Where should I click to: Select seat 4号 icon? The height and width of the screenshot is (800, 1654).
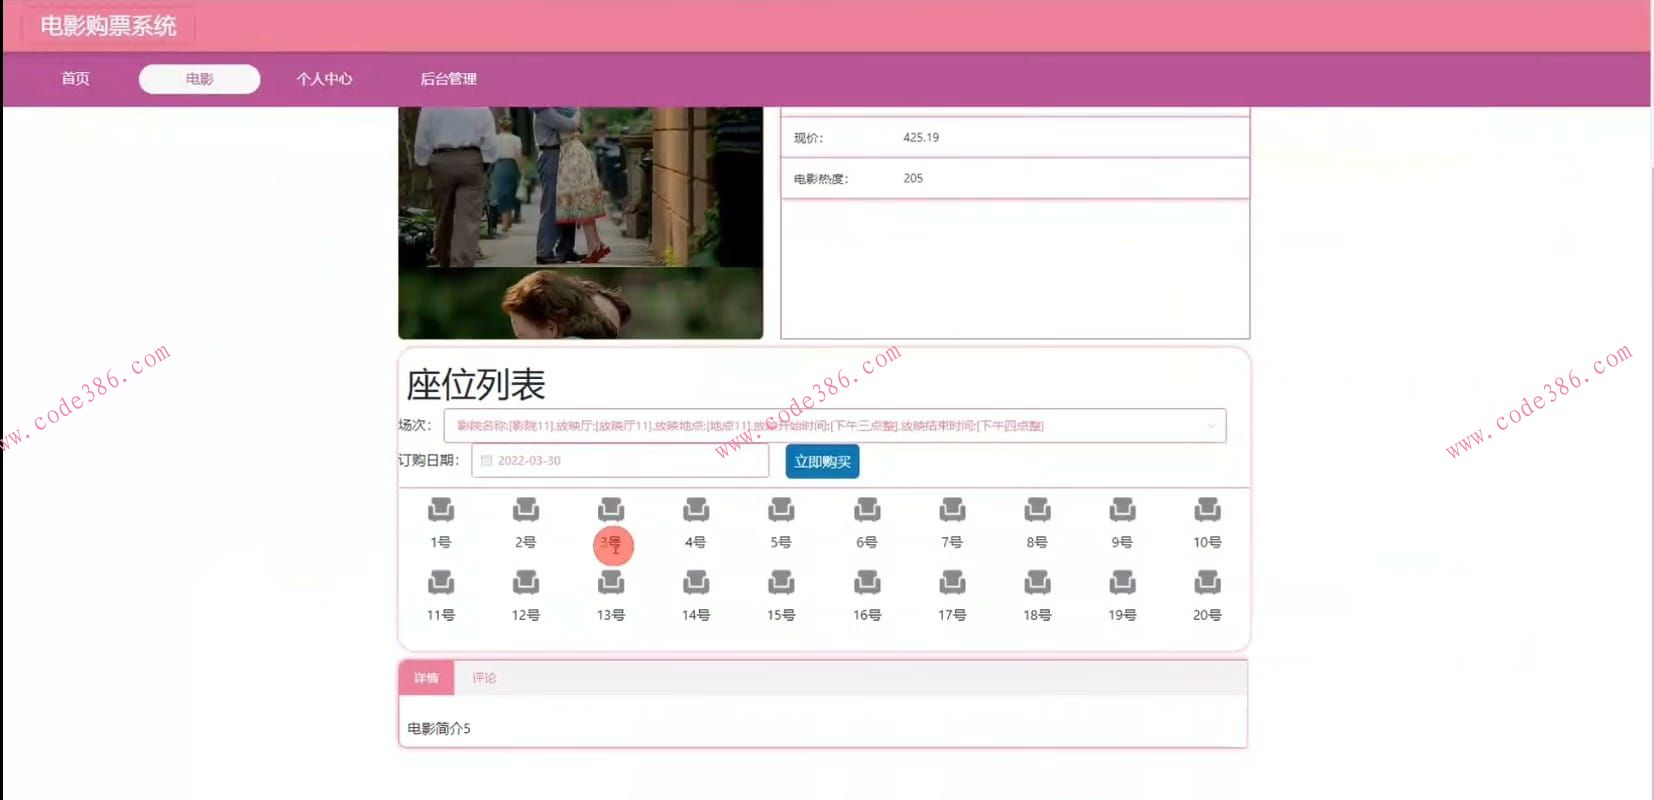tap(696, 510)
